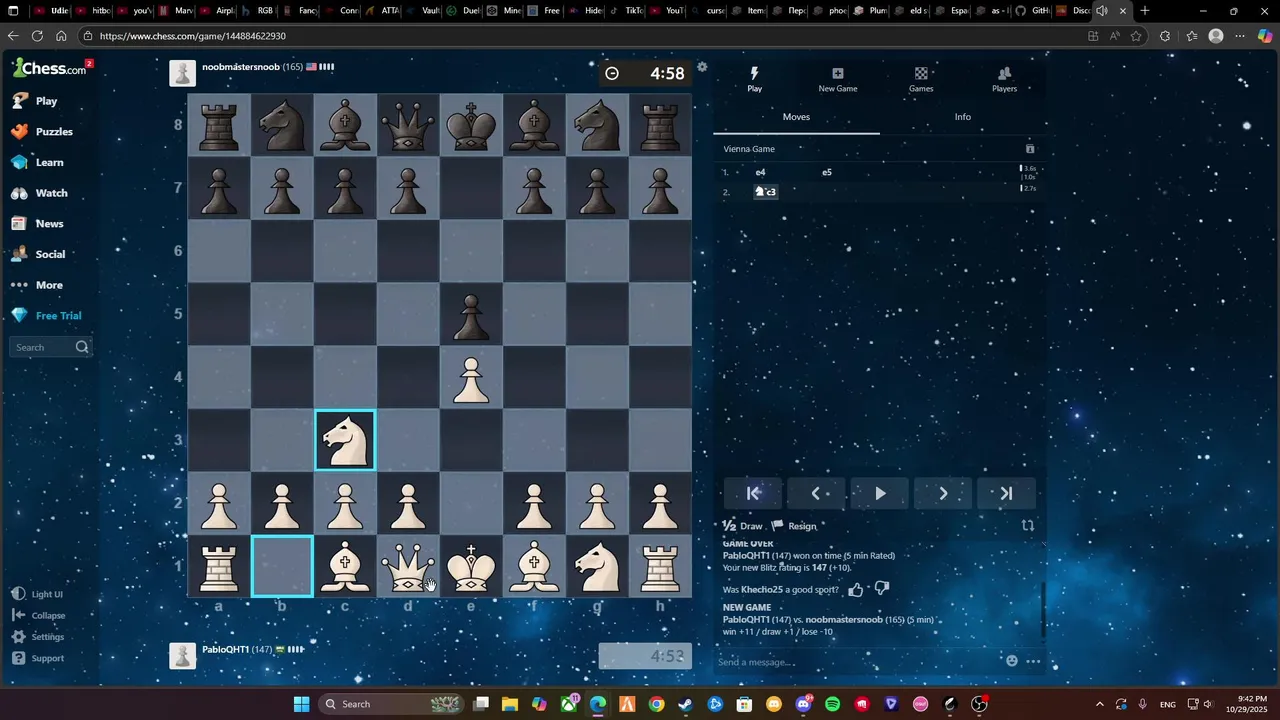Open Discord from taskbar
Viewport: 1280px width, 720px height.
click(x=803, y=704)
